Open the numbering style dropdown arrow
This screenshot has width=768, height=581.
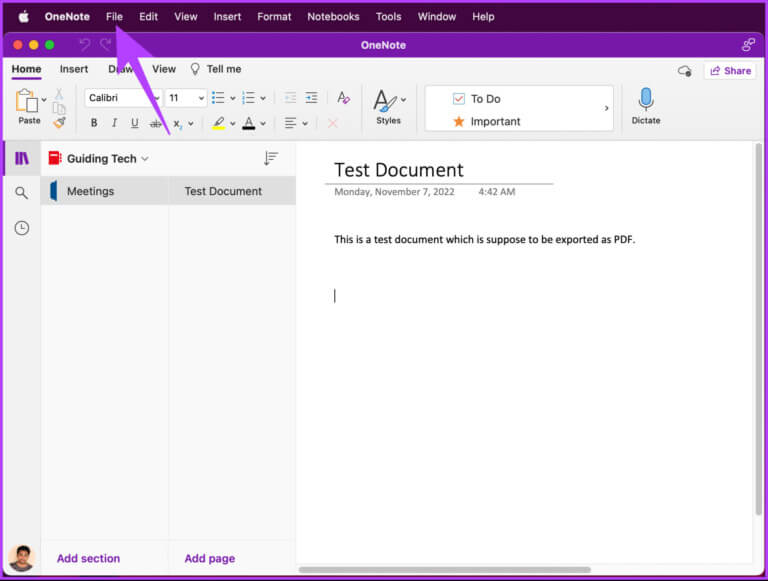(263, 98)
